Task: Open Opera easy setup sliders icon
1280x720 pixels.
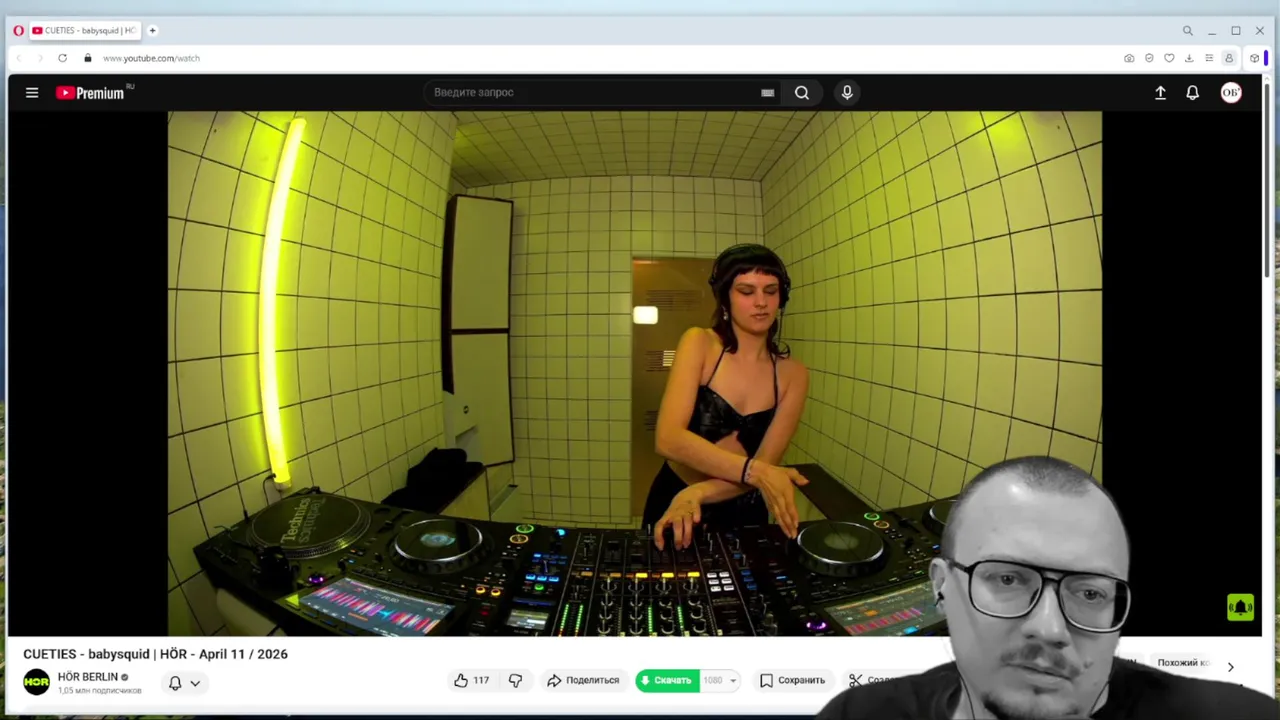Action: [x=1209, y=58]
